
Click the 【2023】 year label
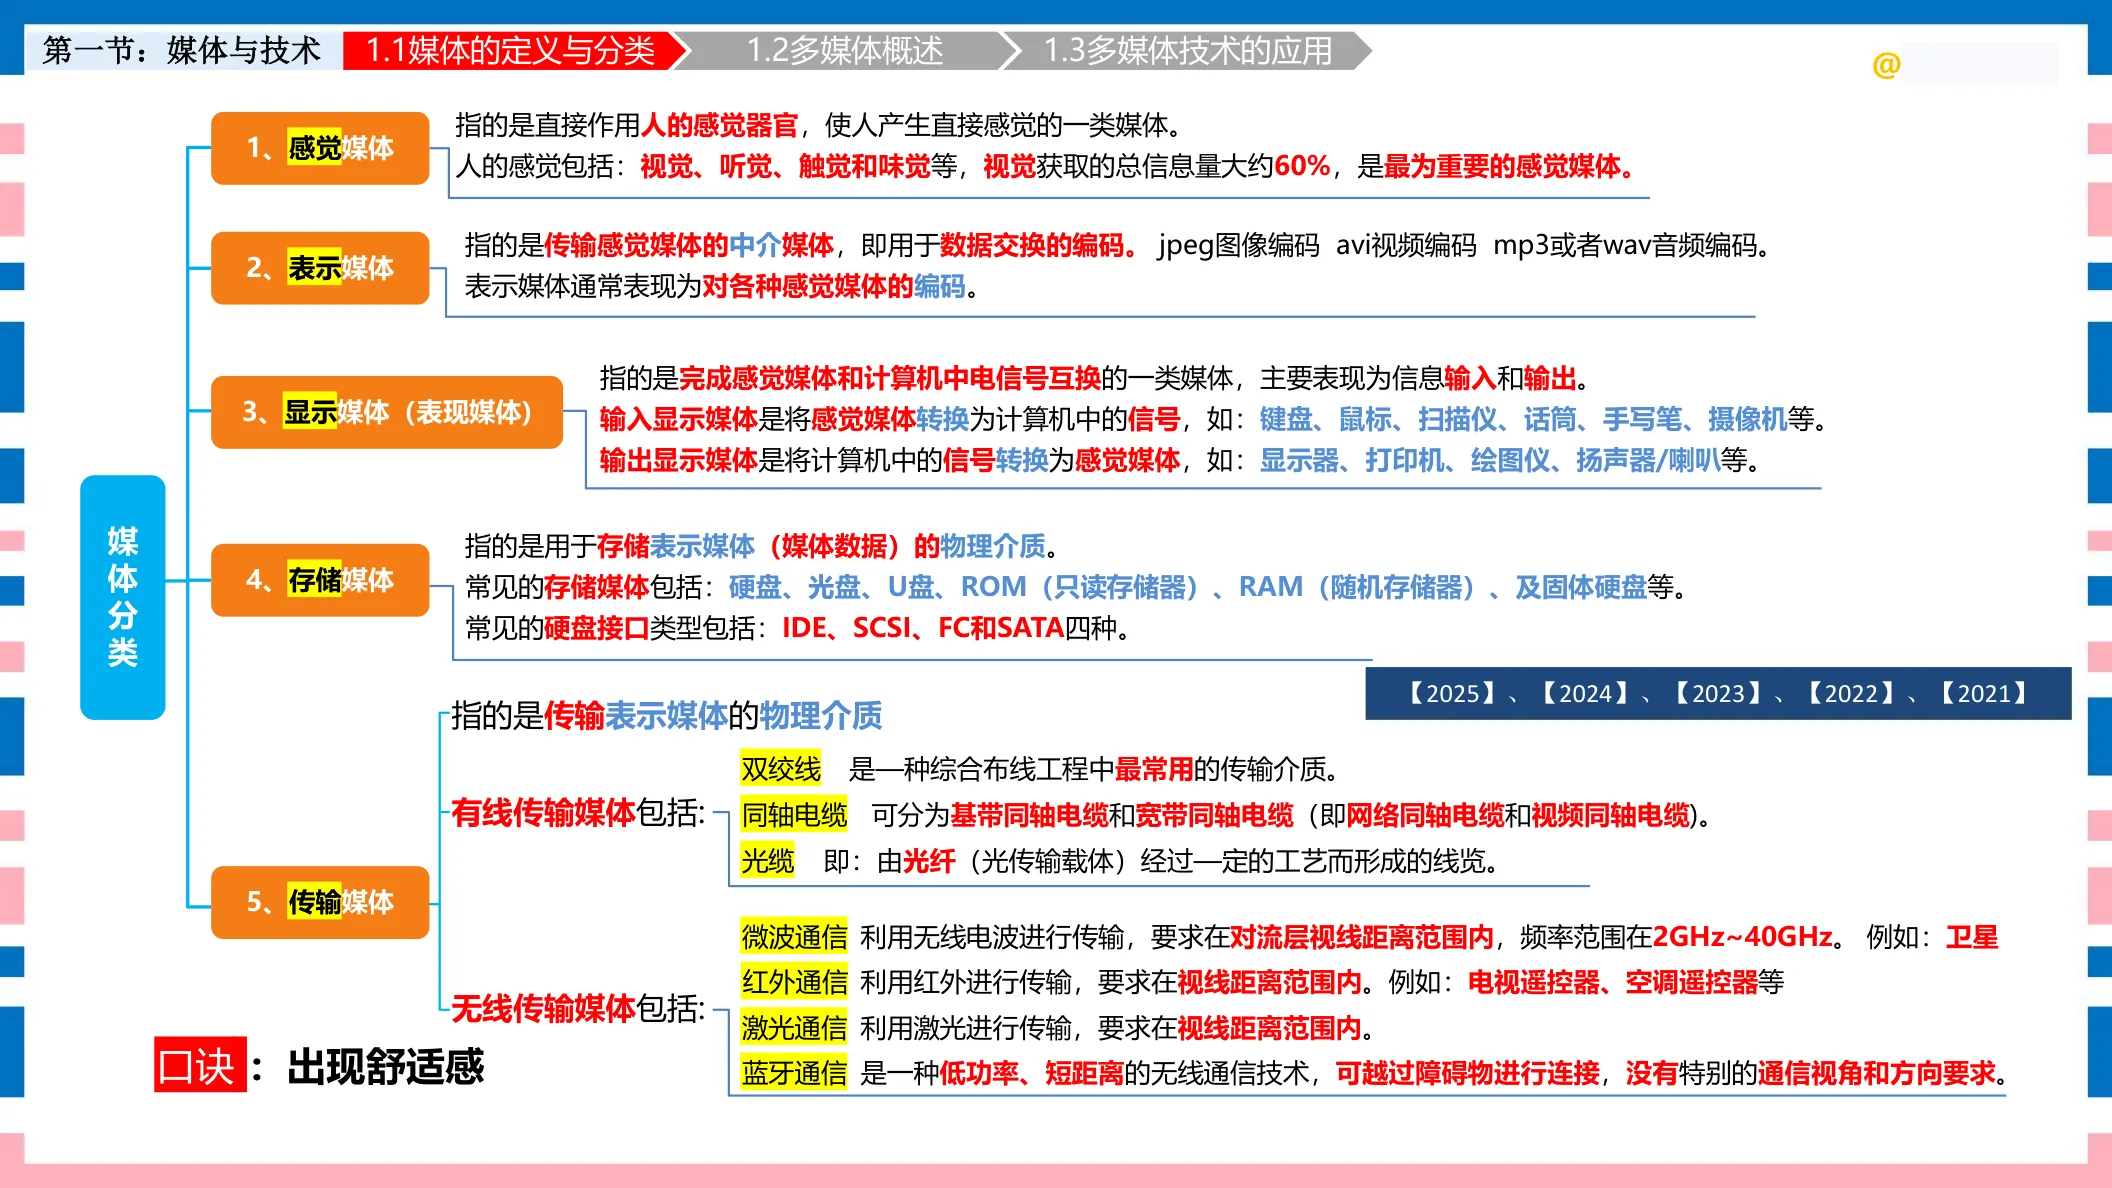click(x=1718, y=693)
